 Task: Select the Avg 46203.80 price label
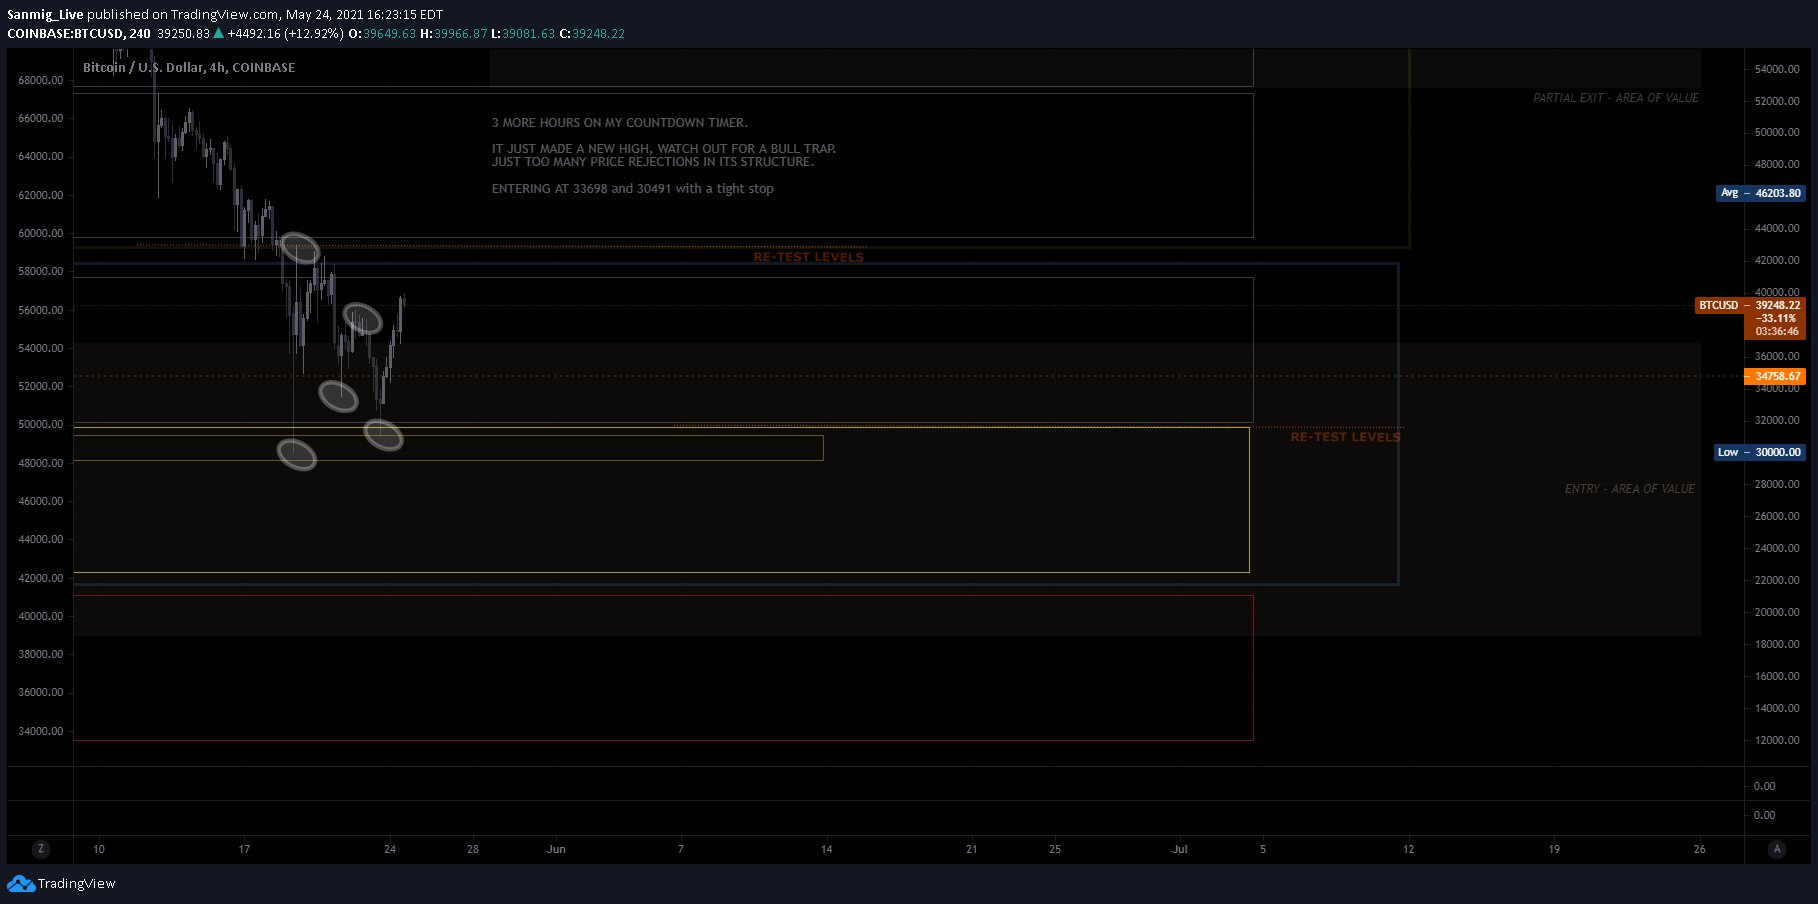(1761, 193)
